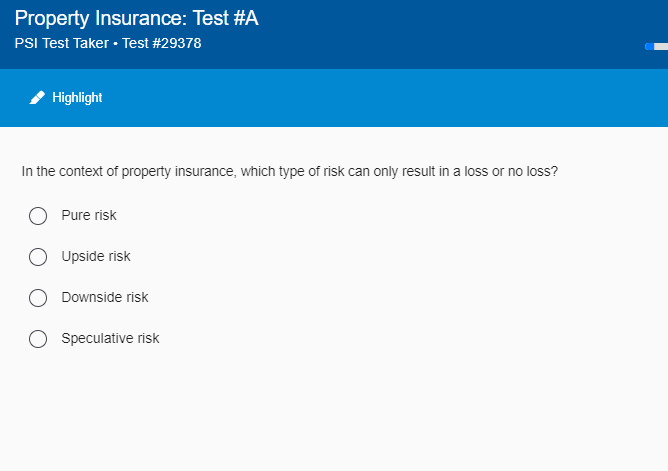Click the blue filled portion of progress bar
668x471 pixels.
(649, 46)
